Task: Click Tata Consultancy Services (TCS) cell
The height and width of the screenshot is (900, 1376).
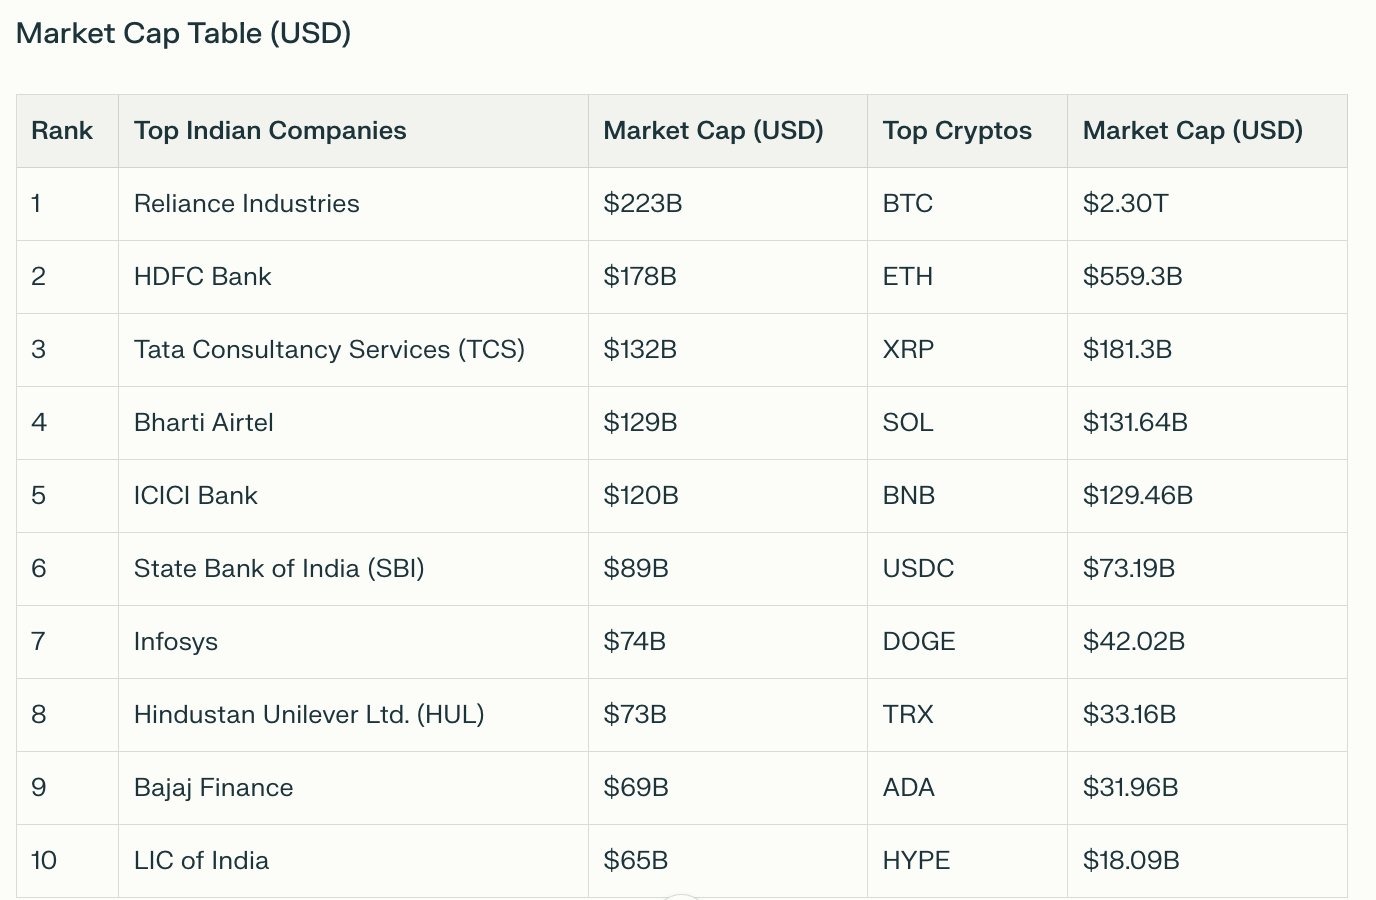Action: pos(329,350)
